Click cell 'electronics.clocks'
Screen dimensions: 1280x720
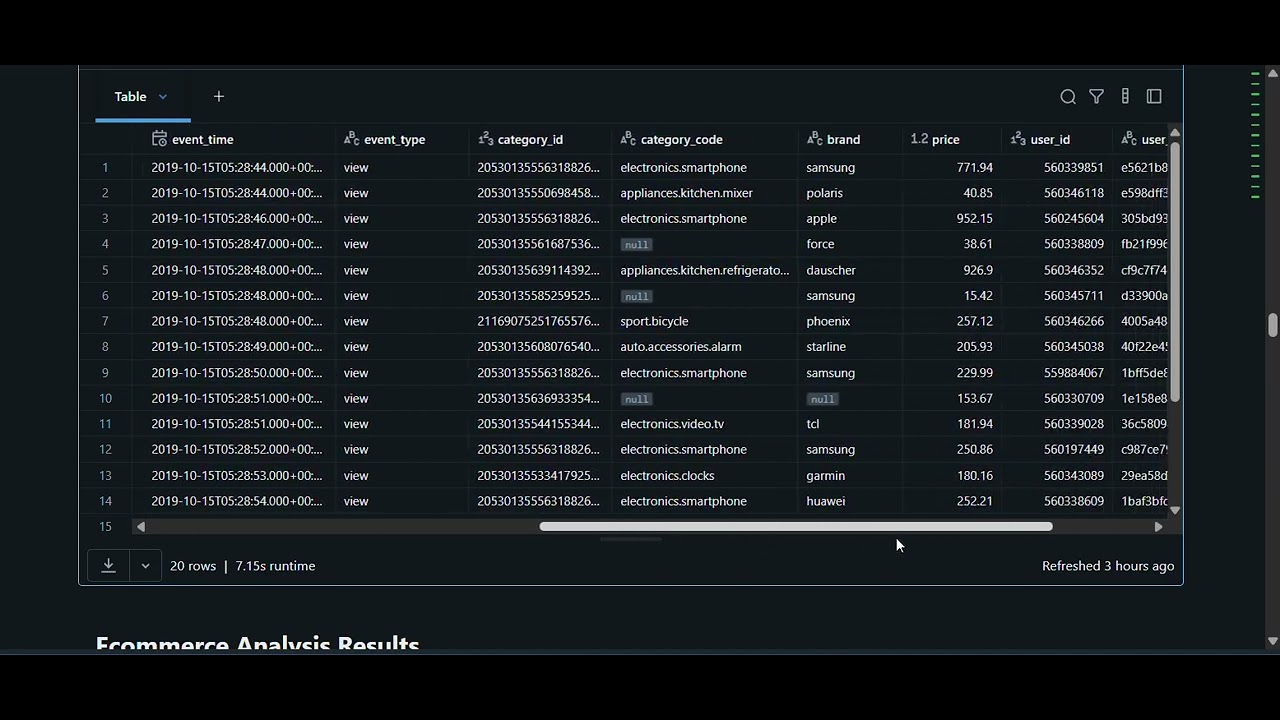tap(667, 476)
